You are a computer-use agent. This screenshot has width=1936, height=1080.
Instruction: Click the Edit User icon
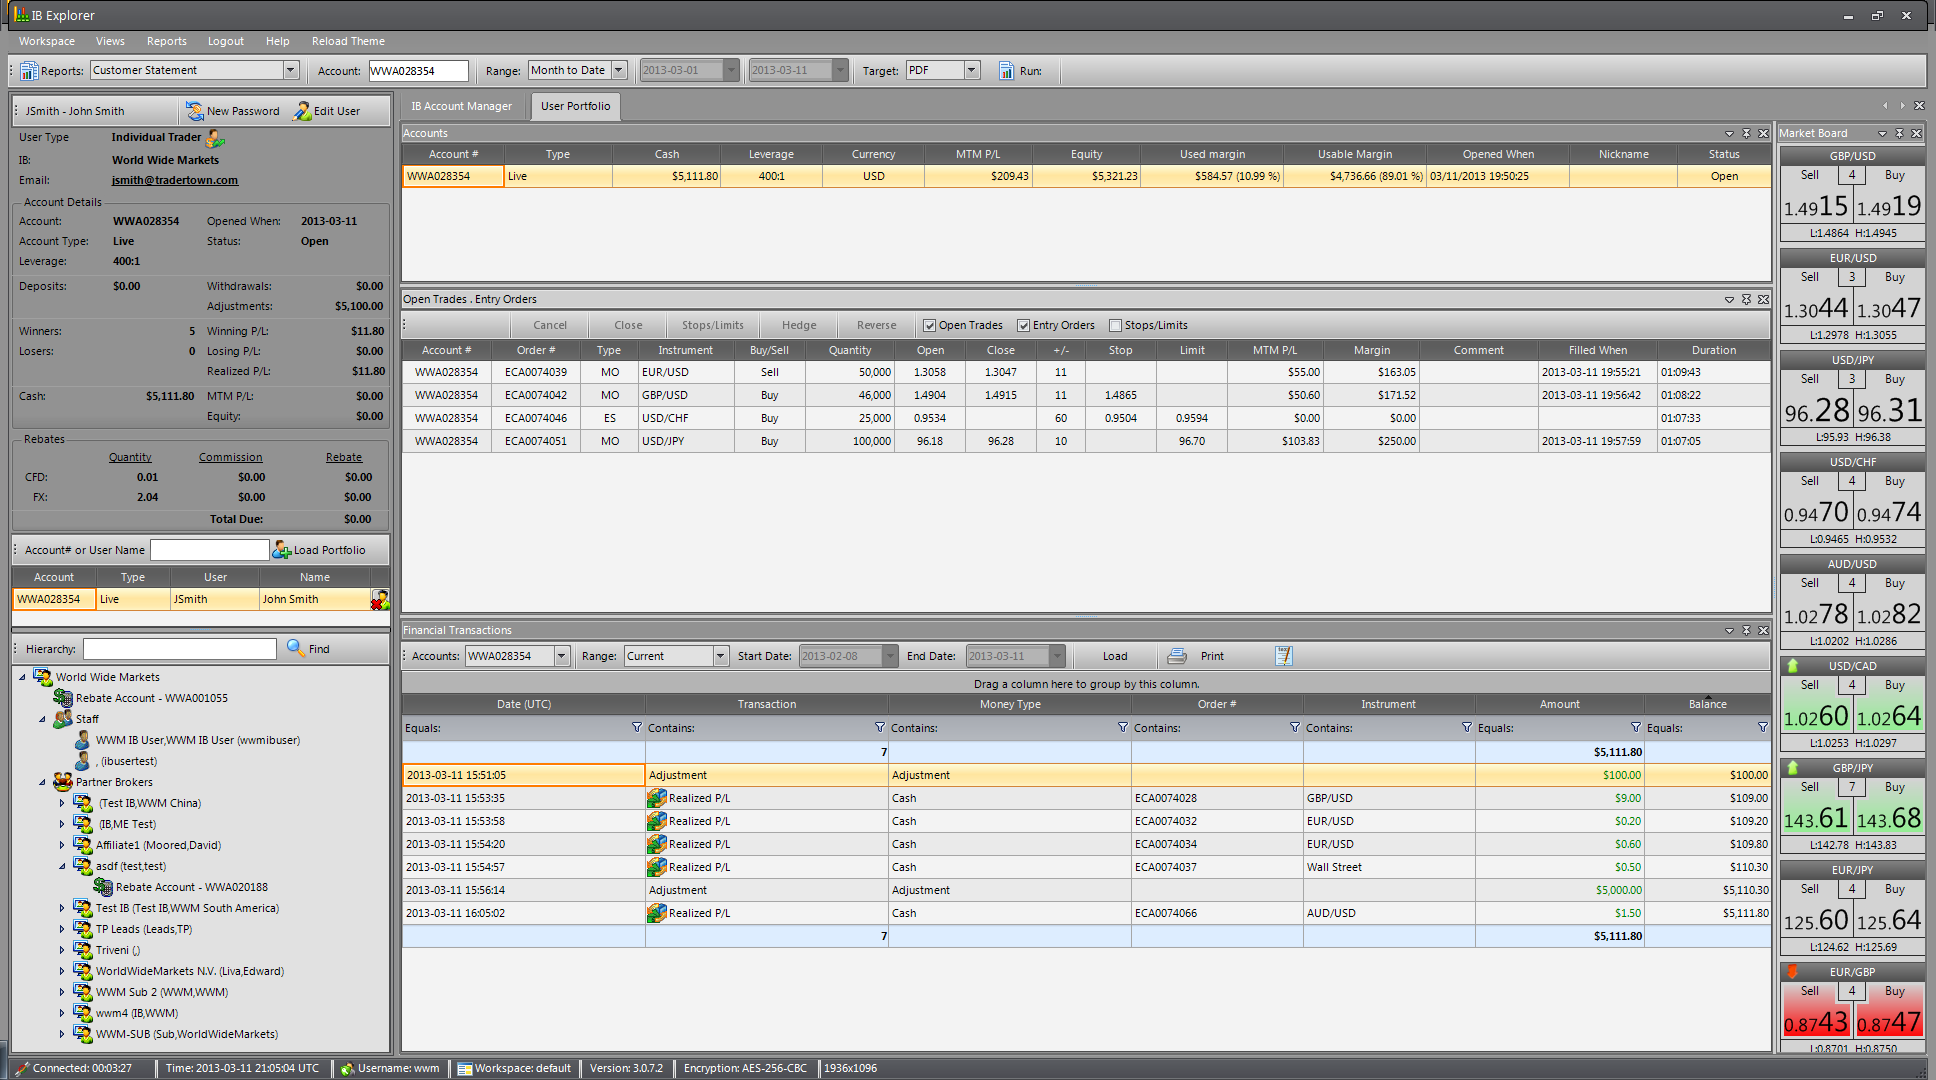point(302,111)
